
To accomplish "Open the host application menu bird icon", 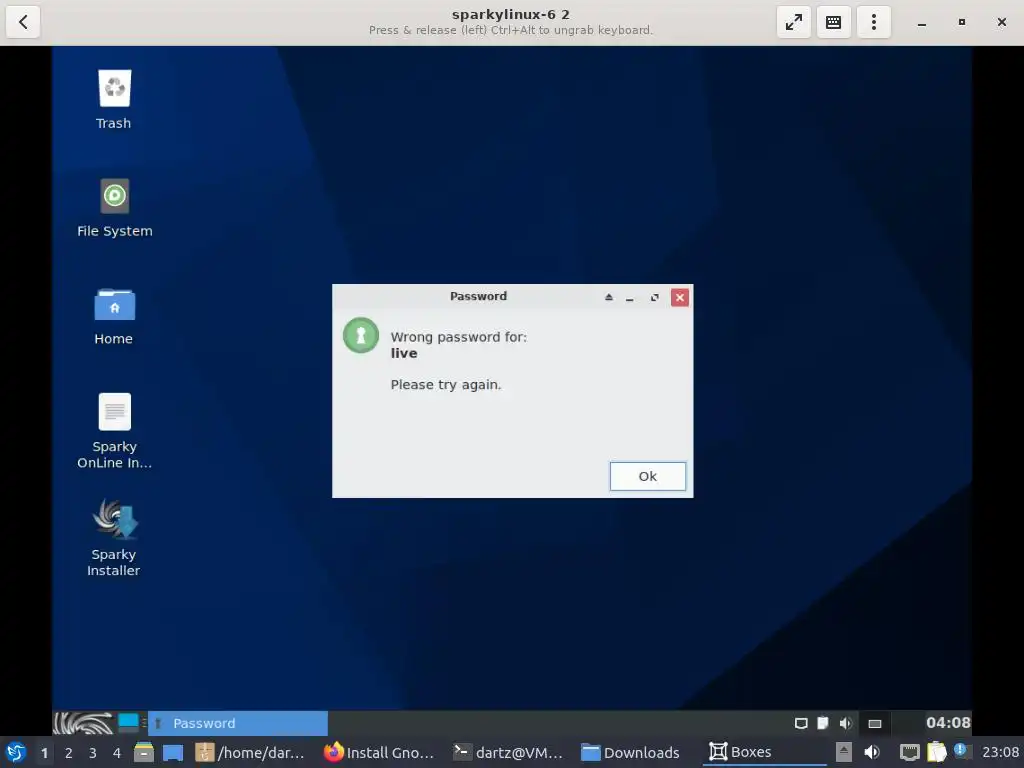I will (x=16, y=752).
